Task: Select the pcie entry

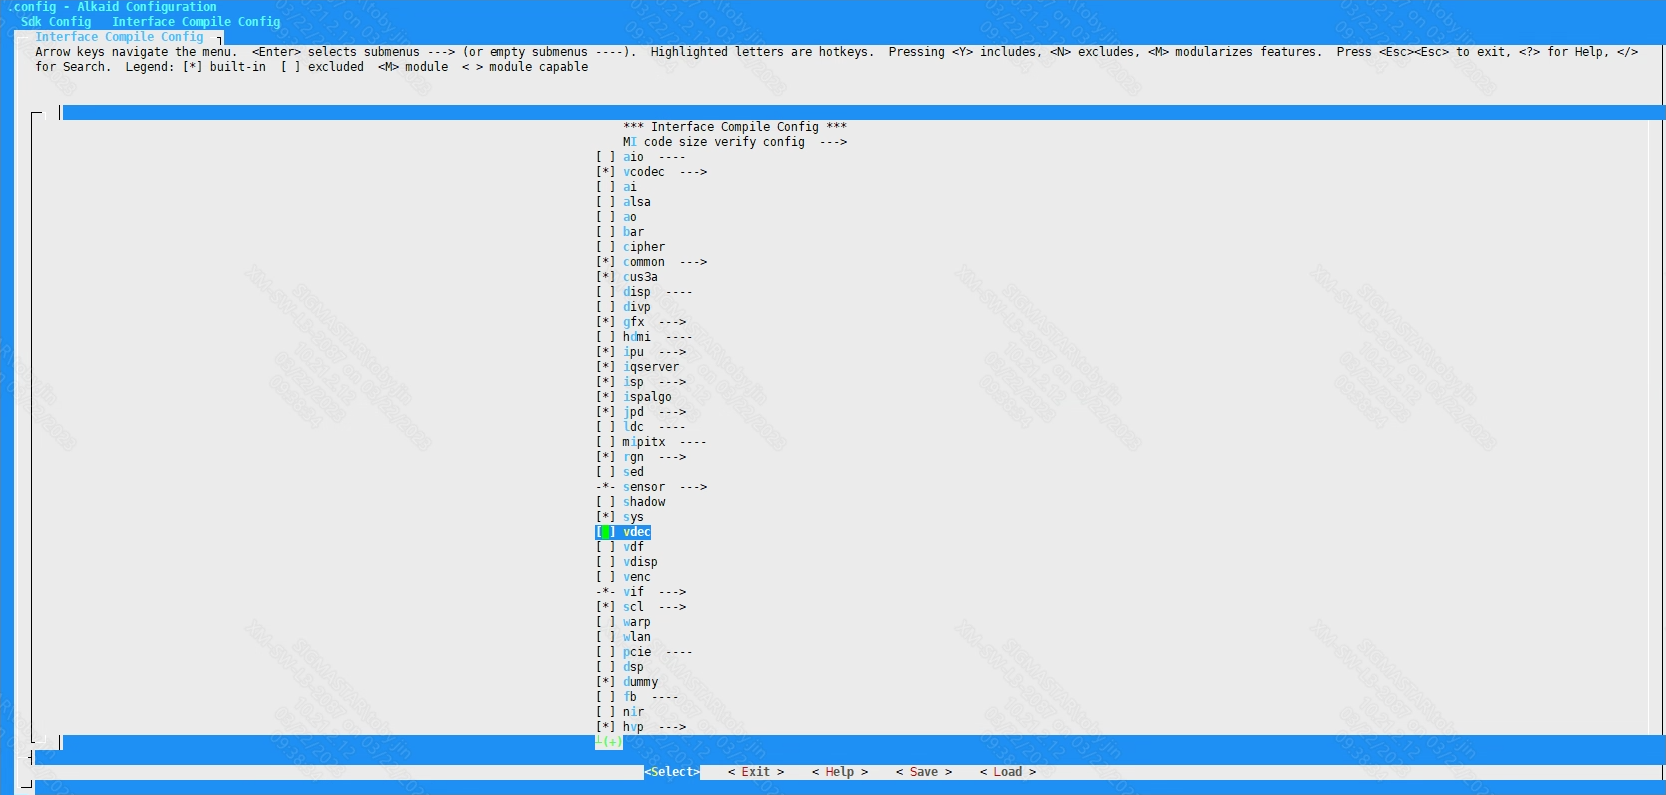Action: [637, 652]
